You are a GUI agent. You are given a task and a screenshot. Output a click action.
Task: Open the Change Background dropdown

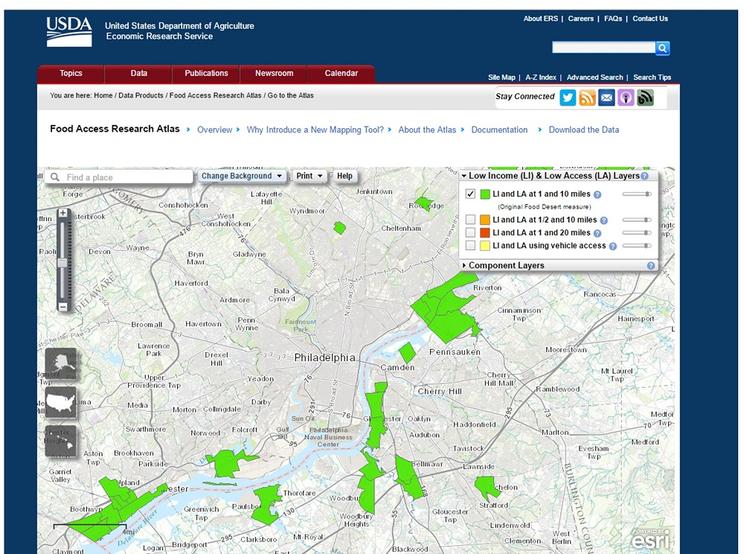(240, 176)
